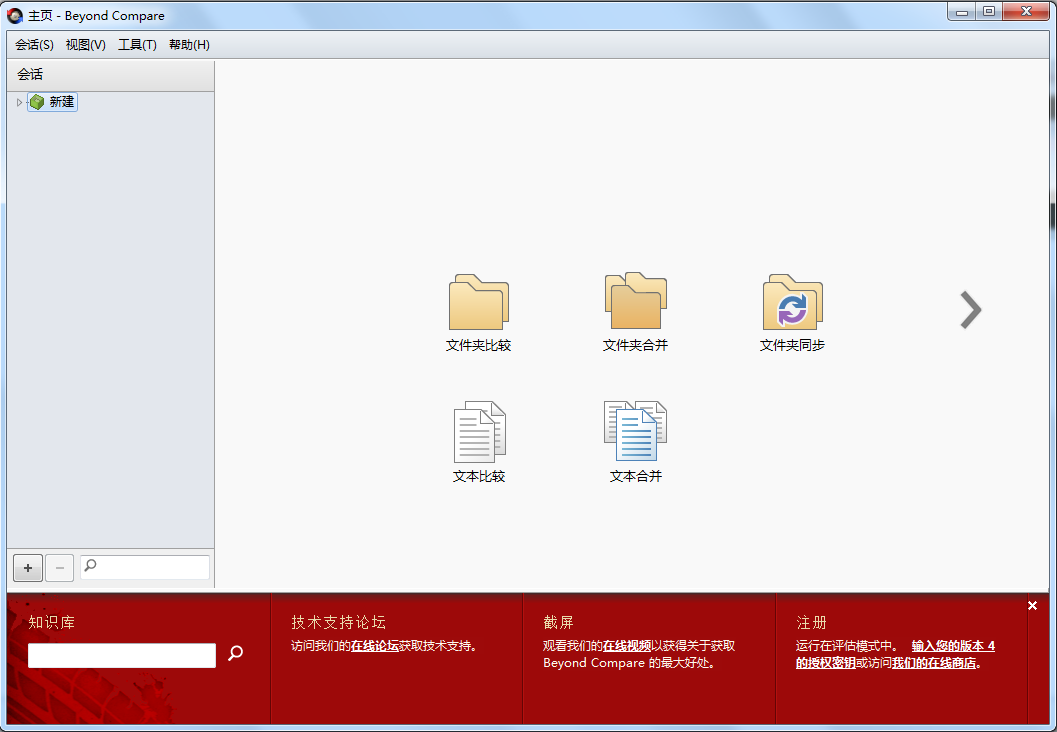
Task: Click the session filter search field
Action: tap(150, 567)
